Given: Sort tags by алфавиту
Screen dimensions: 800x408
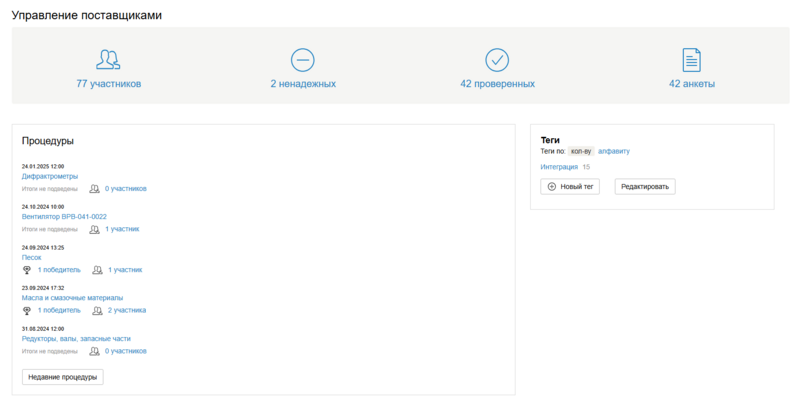Looking at the screenshot, I should click(x=614, y=151).
